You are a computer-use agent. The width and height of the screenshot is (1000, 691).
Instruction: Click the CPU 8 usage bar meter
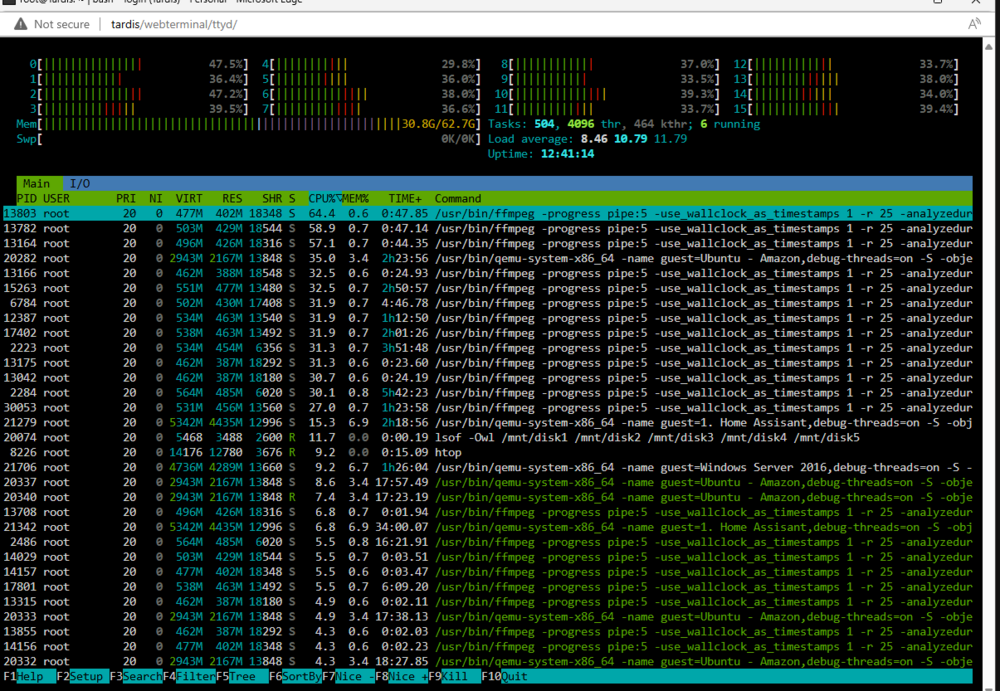coord(610,64)
